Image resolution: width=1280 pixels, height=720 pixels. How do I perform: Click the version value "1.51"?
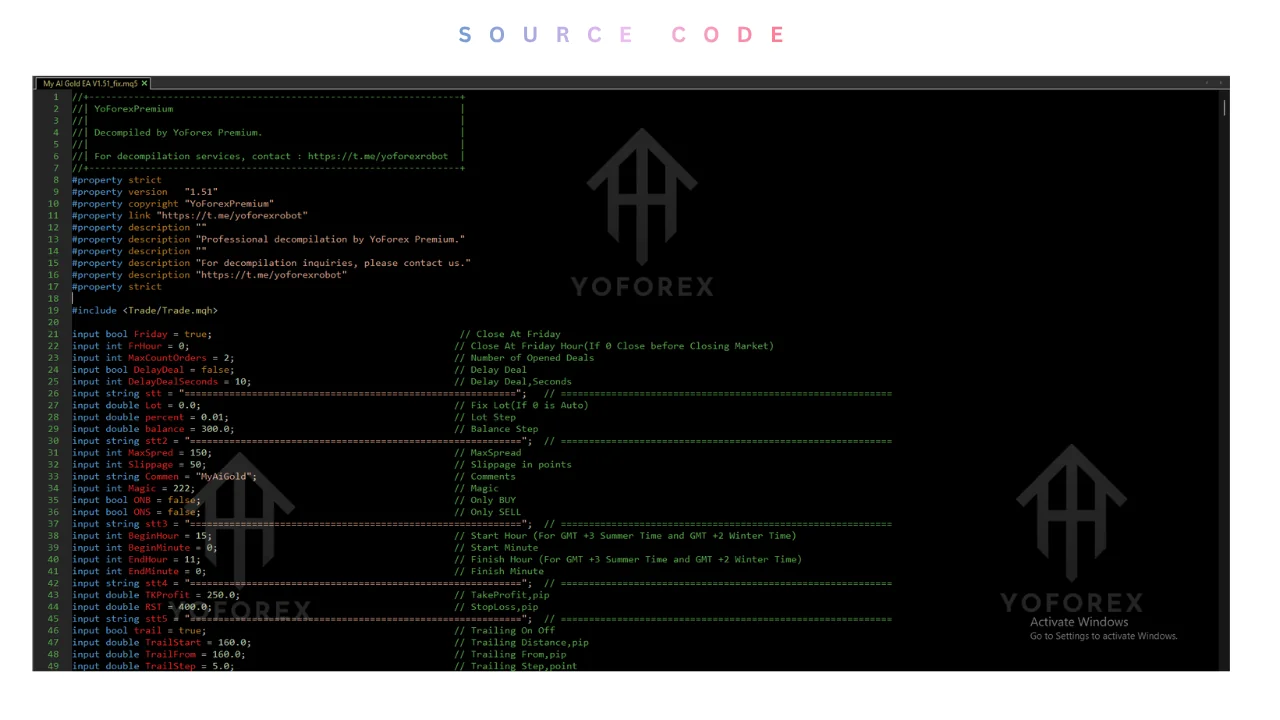(x=201, y=191)
